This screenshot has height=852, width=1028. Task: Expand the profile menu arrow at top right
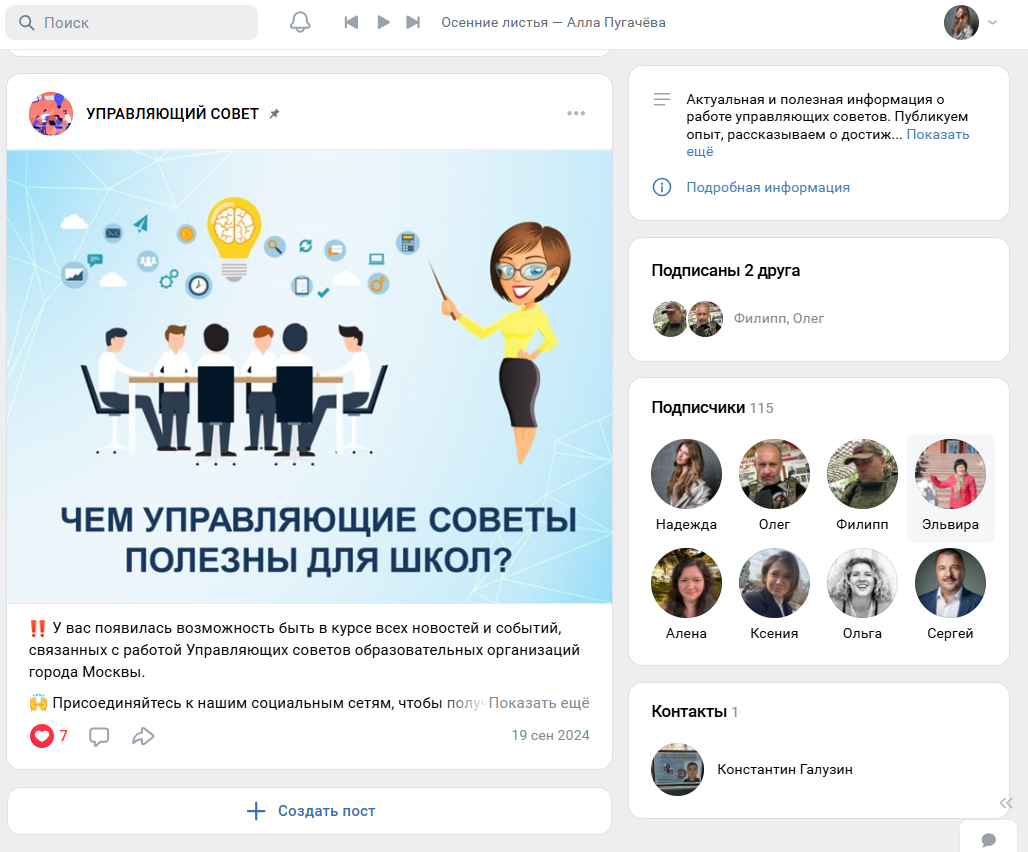[x=993, y=22]
